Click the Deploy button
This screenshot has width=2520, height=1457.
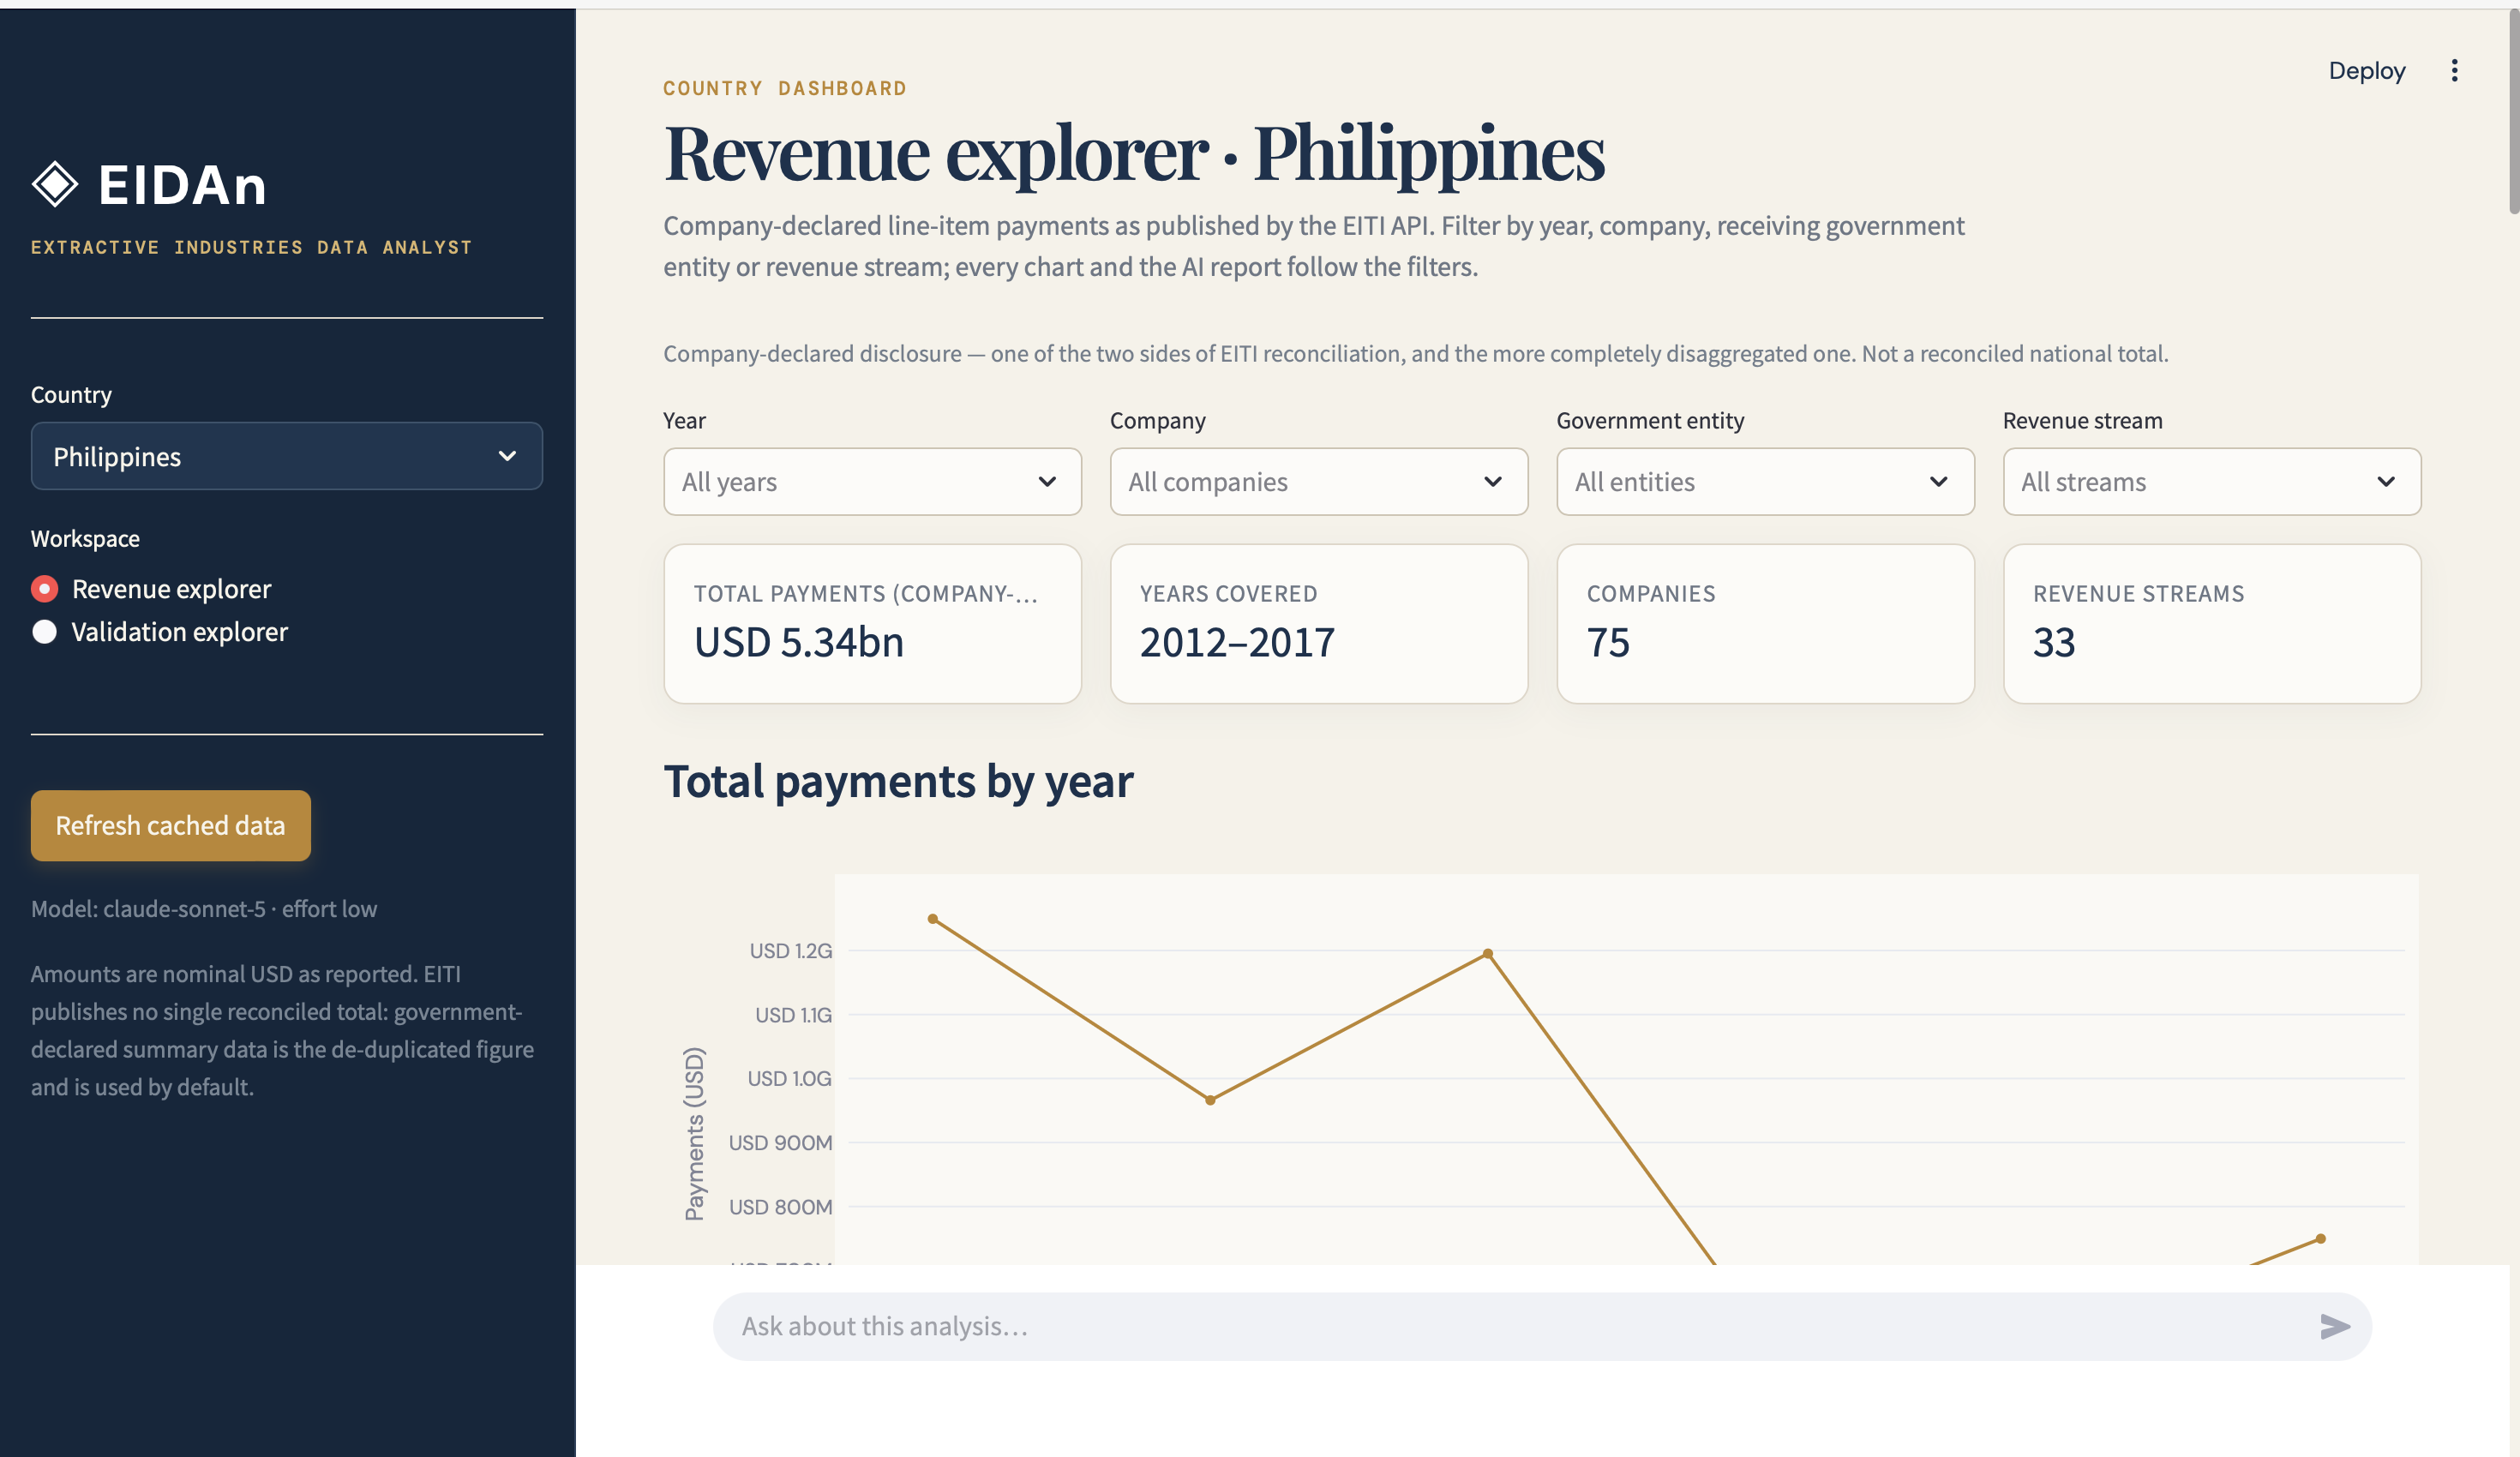(x=2366, y=71)
